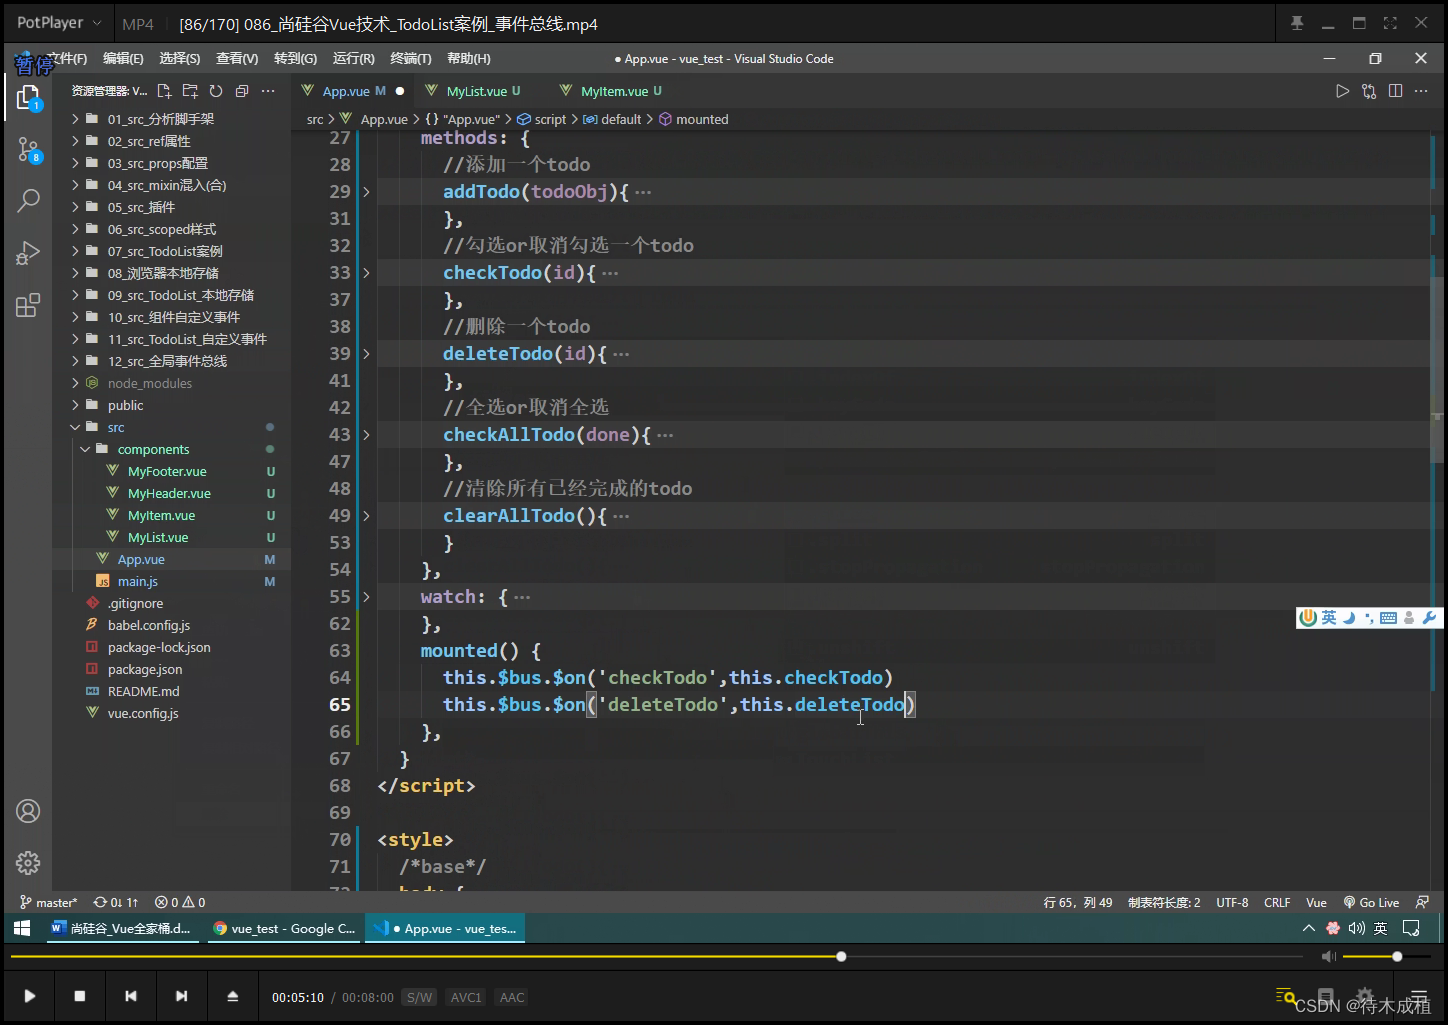Click breadcrumb item mounted
This screenshot has height=1025, width=1448.
[702, 119]
